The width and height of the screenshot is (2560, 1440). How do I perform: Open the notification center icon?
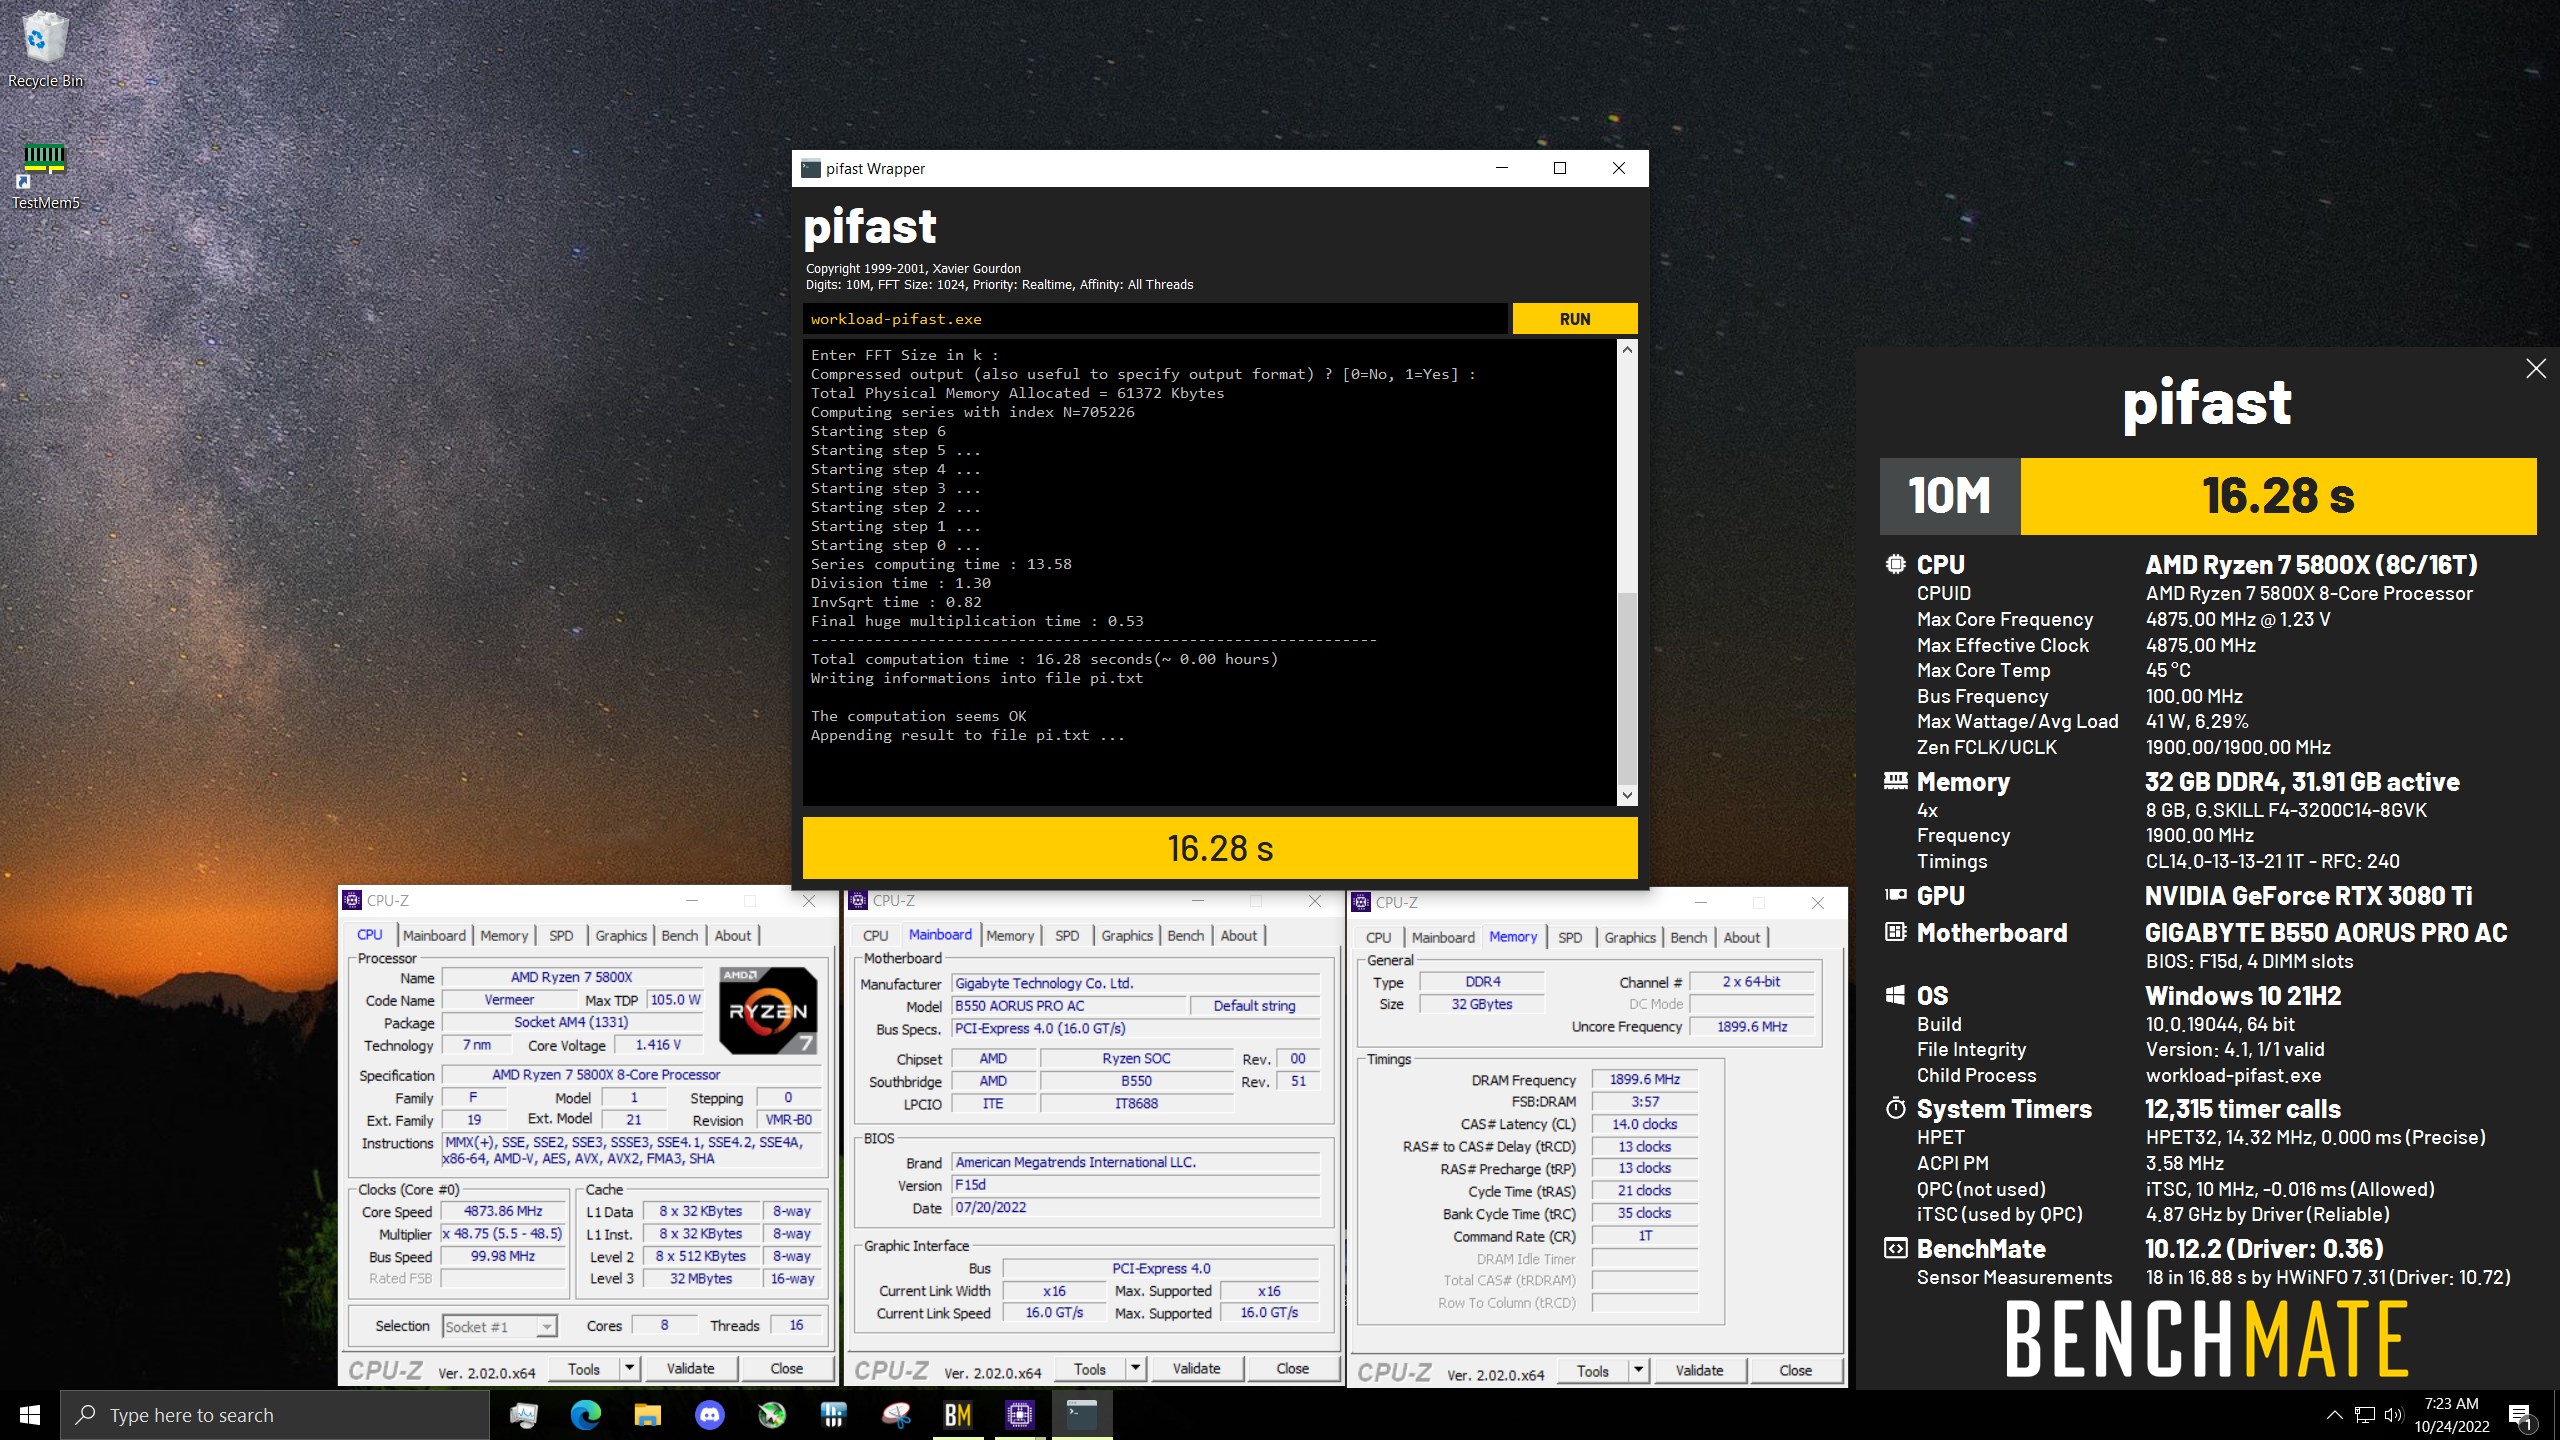tap(2523, 1416)
